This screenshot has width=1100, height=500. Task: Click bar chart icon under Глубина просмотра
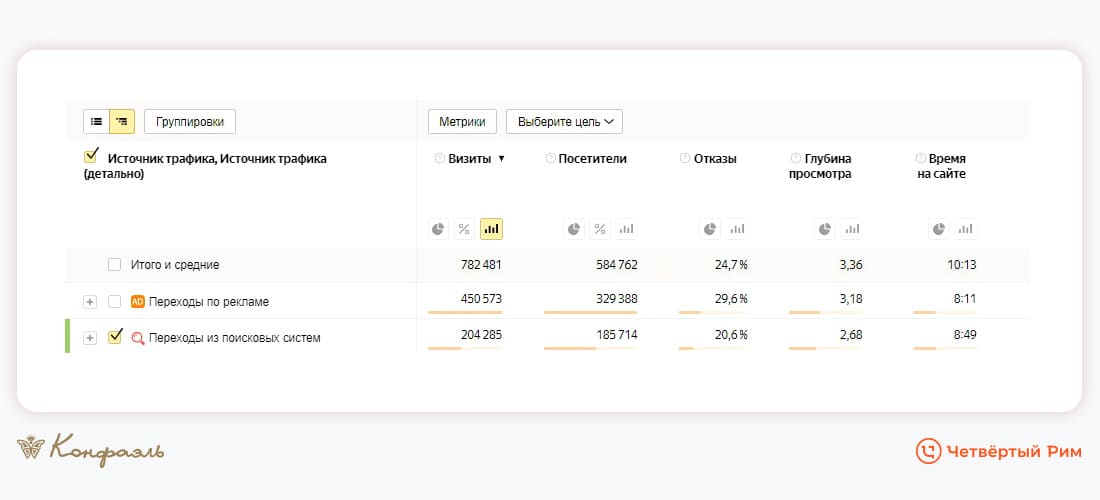[851, 229]
